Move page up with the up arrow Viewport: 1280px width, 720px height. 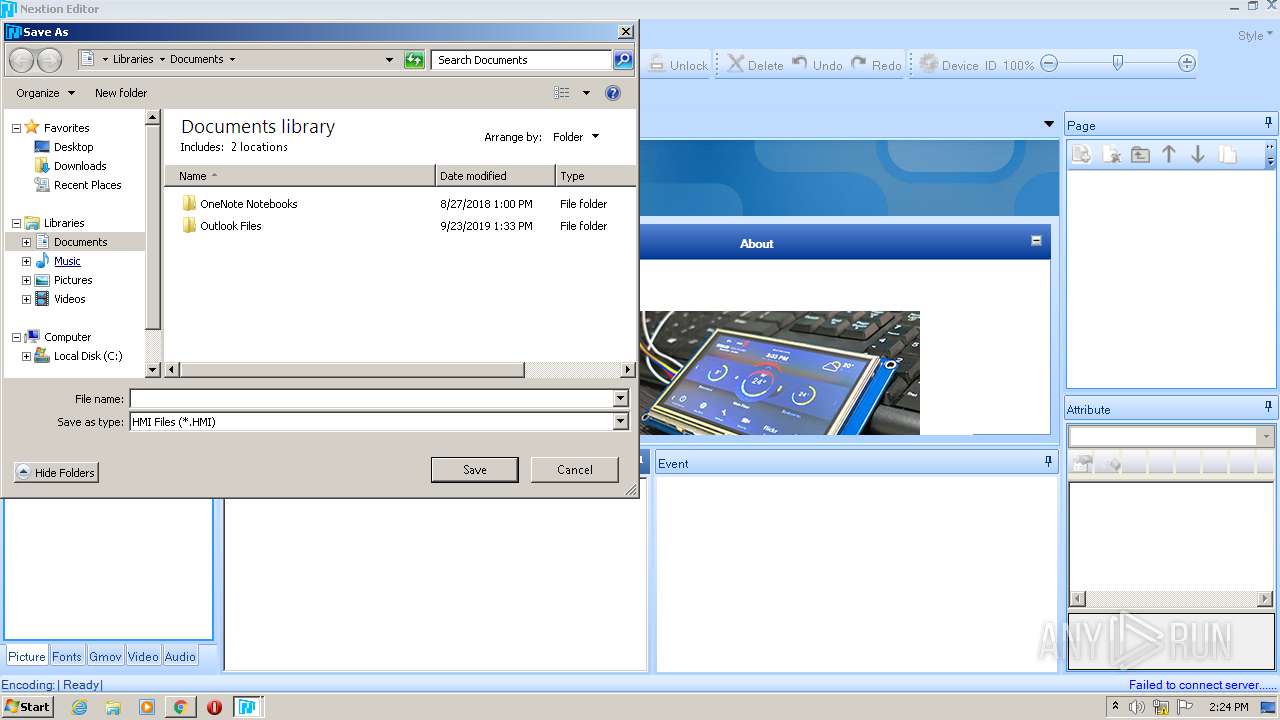click(x=1169, y=154)
